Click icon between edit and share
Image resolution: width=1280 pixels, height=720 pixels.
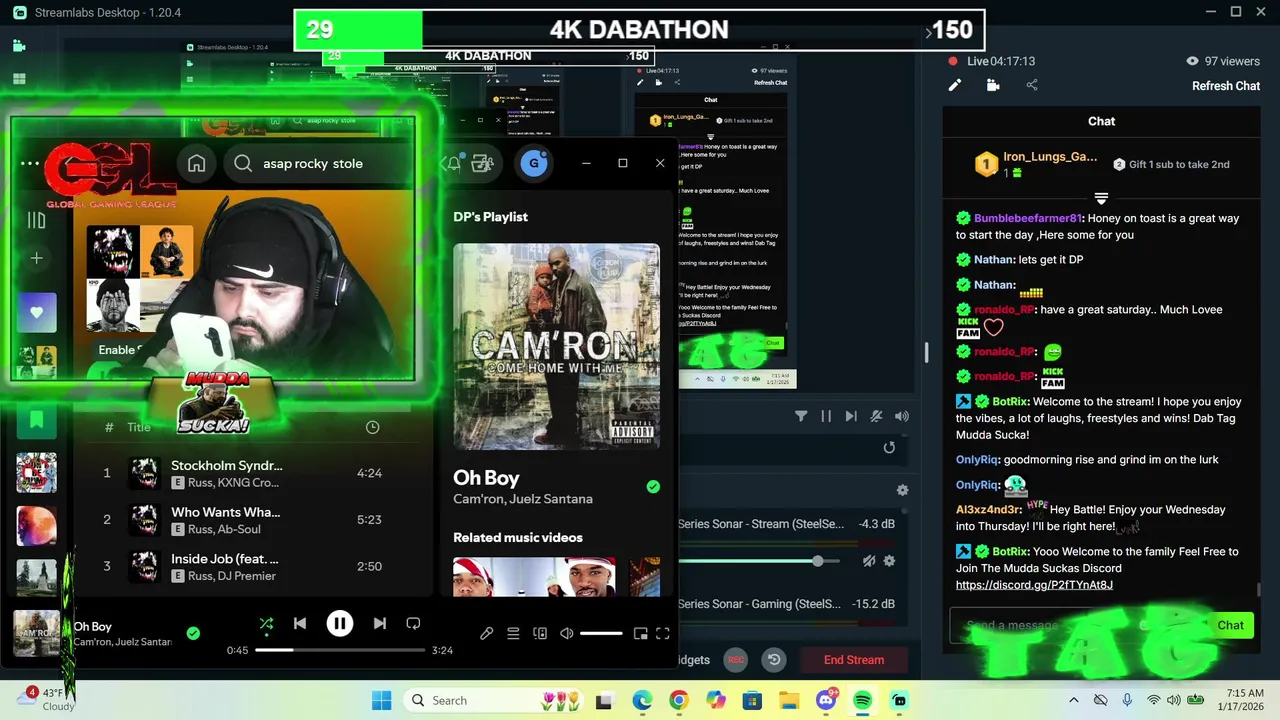993,86
